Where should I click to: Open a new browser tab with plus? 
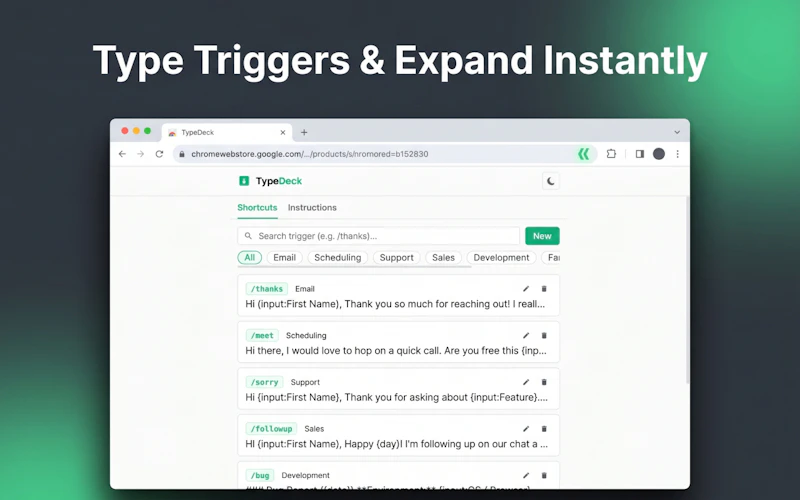(304, 132)
